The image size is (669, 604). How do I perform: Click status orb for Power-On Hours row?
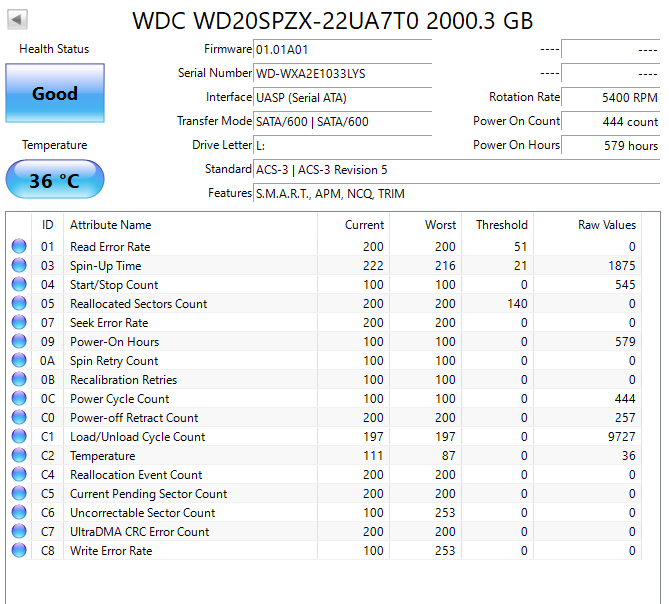(19, 341)
